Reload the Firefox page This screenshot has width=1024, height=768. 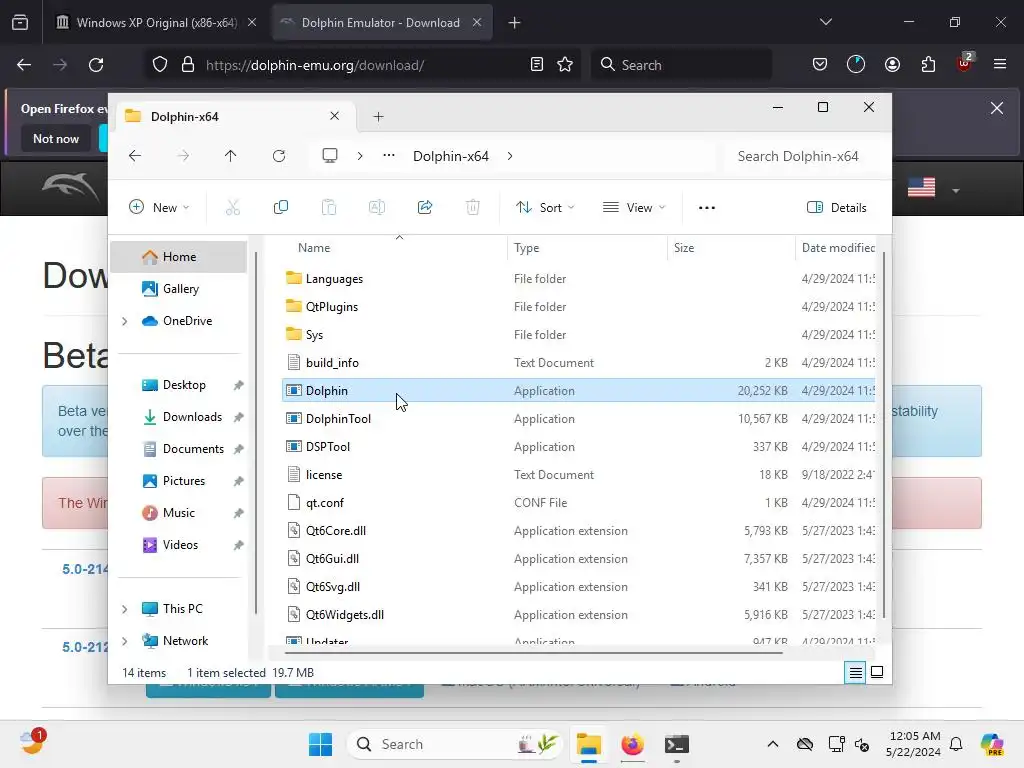tap(96, 65)
